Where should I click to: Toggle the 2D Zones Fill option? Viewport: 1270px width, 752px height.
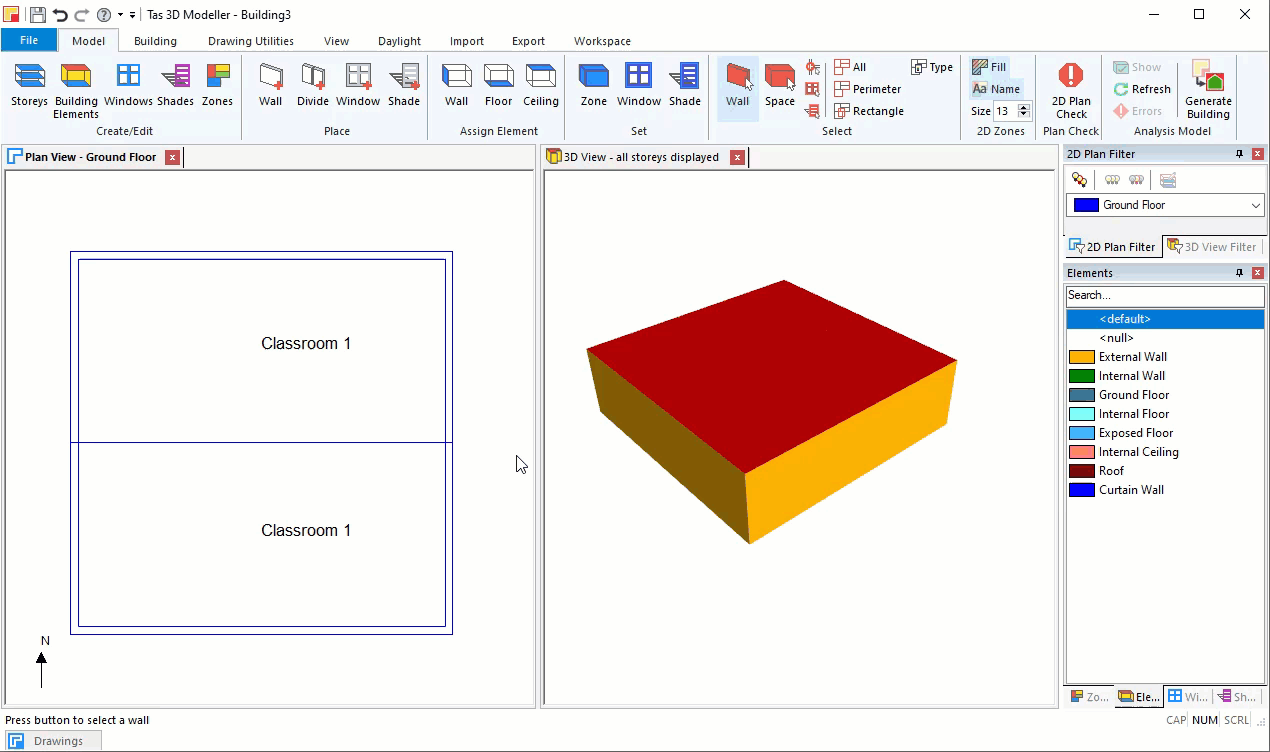pyautogui.click(x=989, y=67)
